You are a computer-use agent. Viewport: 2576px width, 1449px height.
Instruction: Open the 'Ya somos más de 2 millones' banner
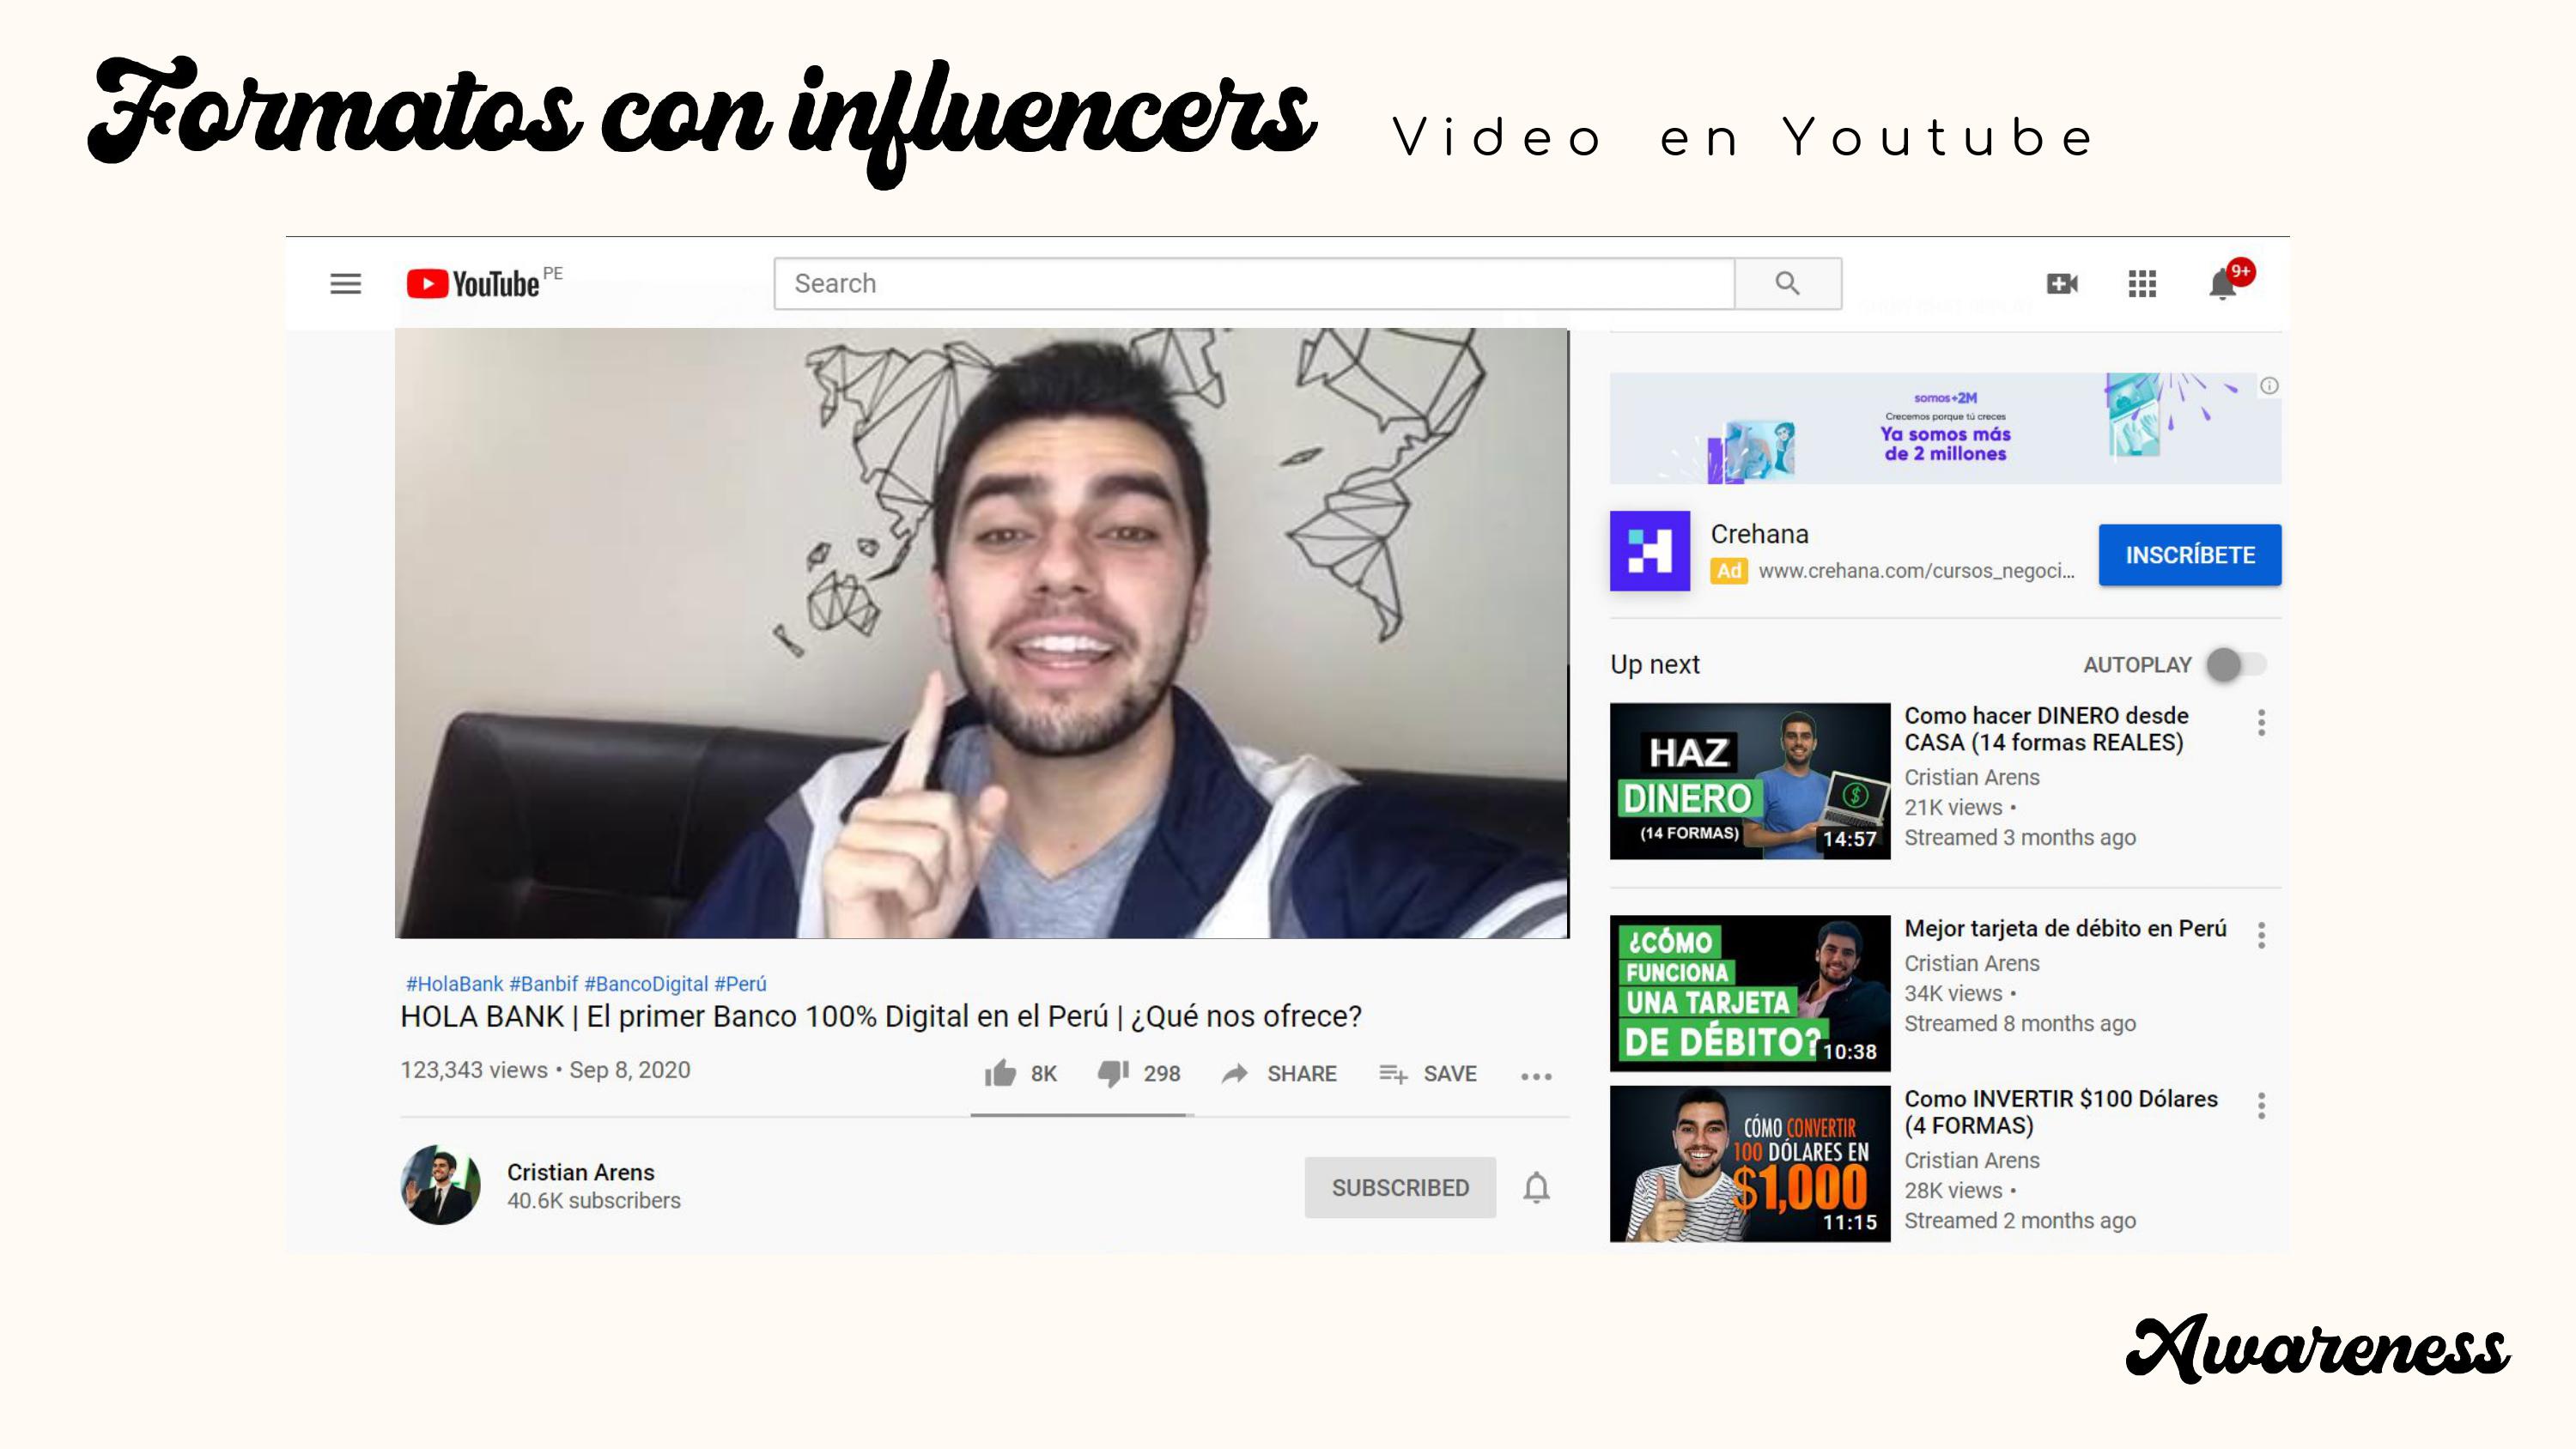(x=1945, y=428)
